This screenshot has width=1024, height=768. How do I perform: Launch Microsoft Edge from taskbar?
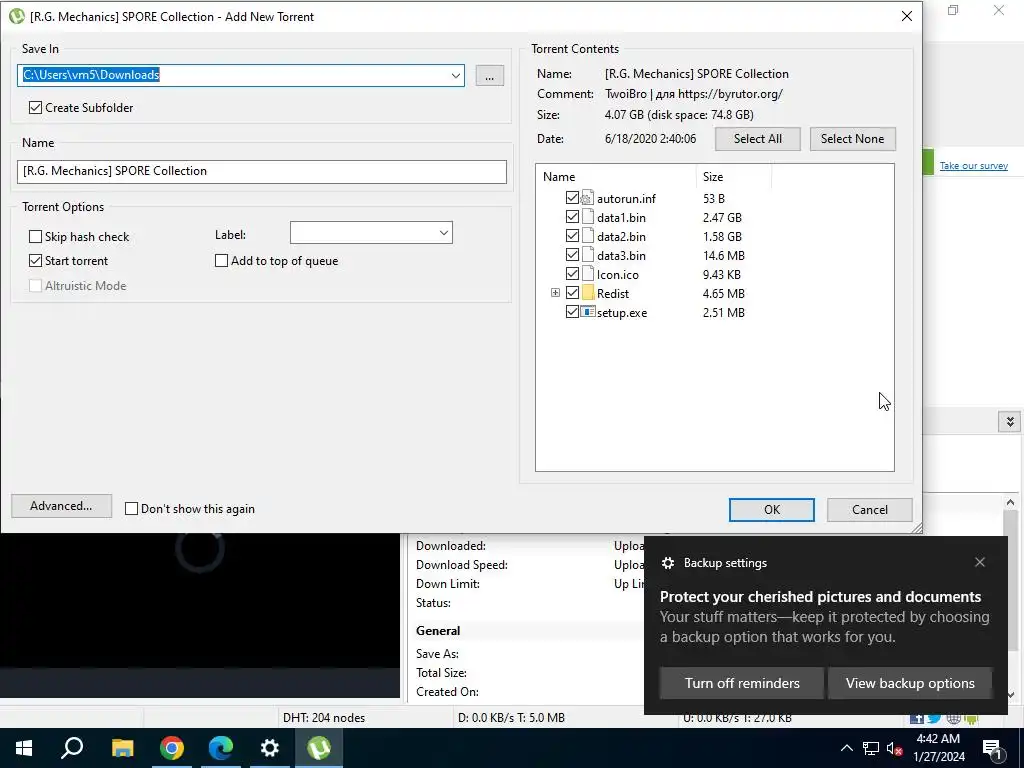pyautogui.click(x=221, y=748)
